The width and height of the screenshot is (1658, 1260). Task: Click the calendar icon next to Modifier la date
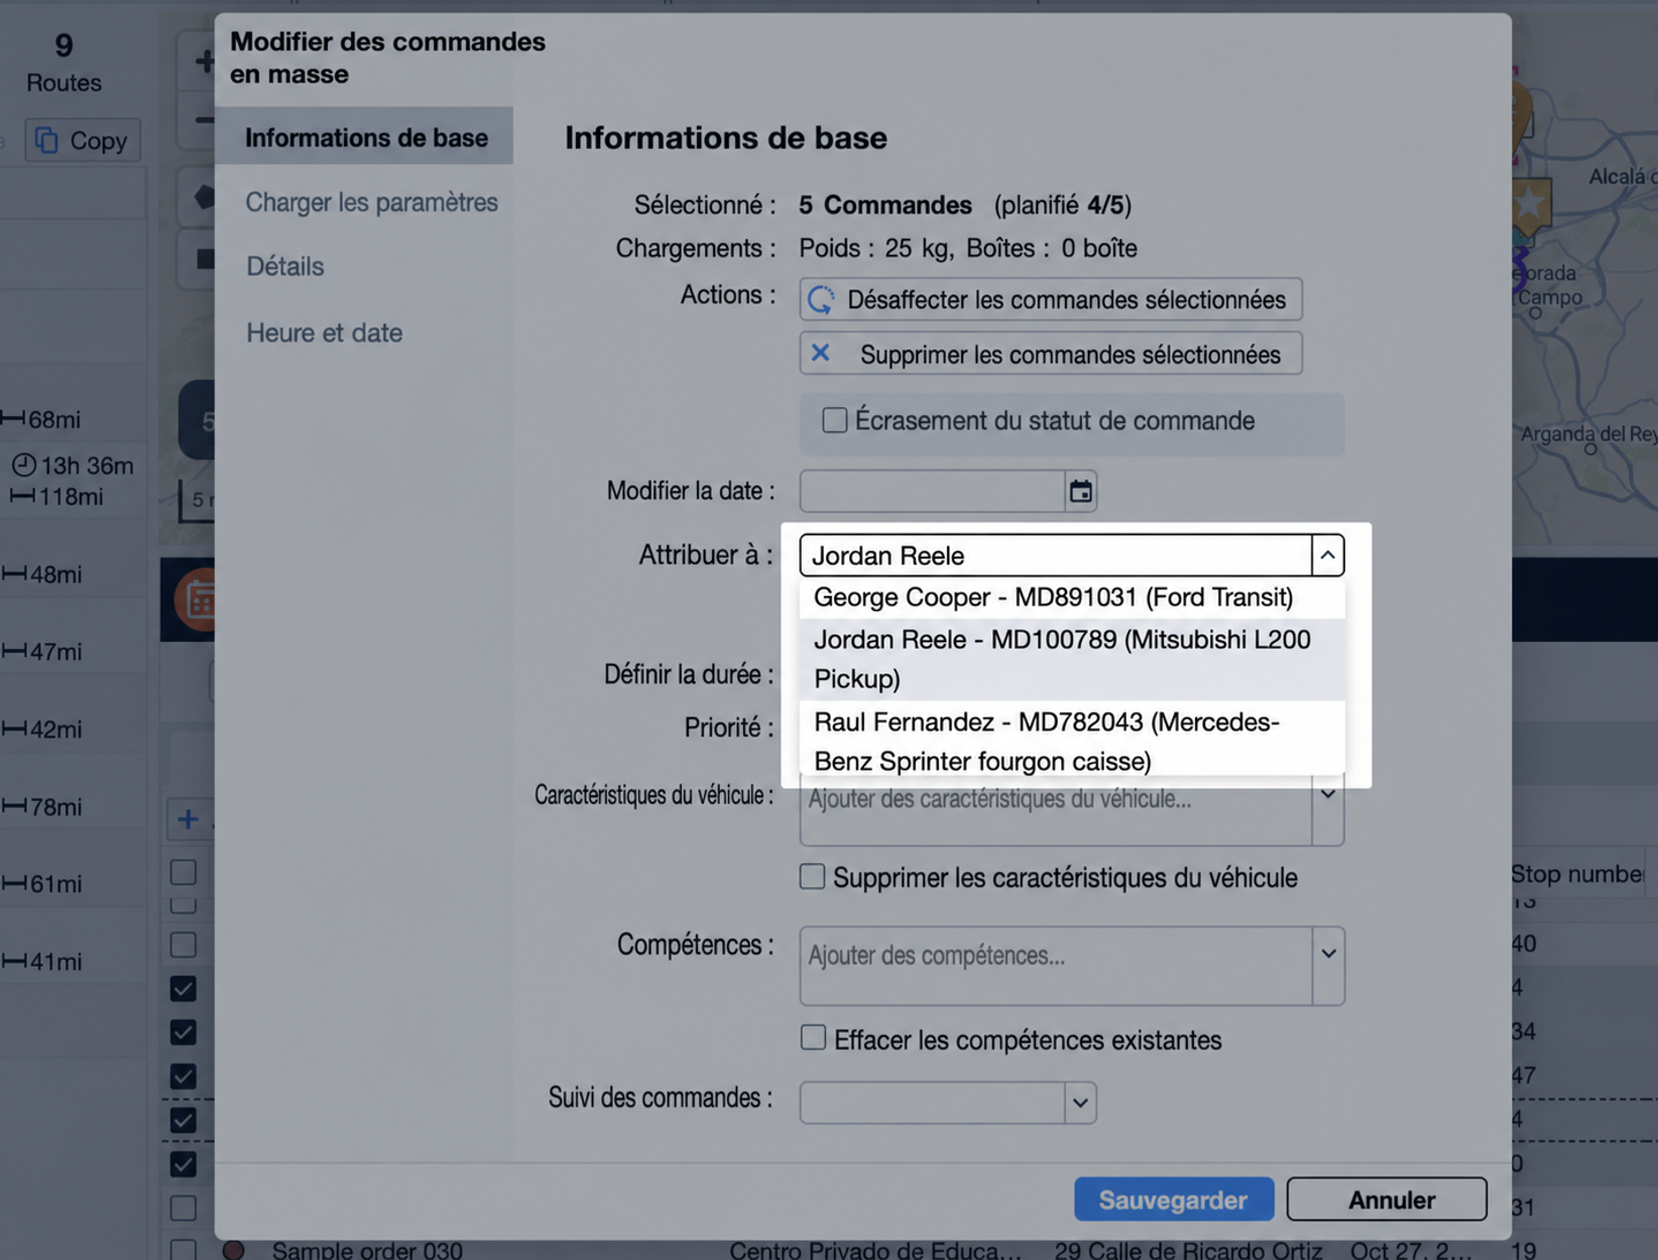point(1080,491)
